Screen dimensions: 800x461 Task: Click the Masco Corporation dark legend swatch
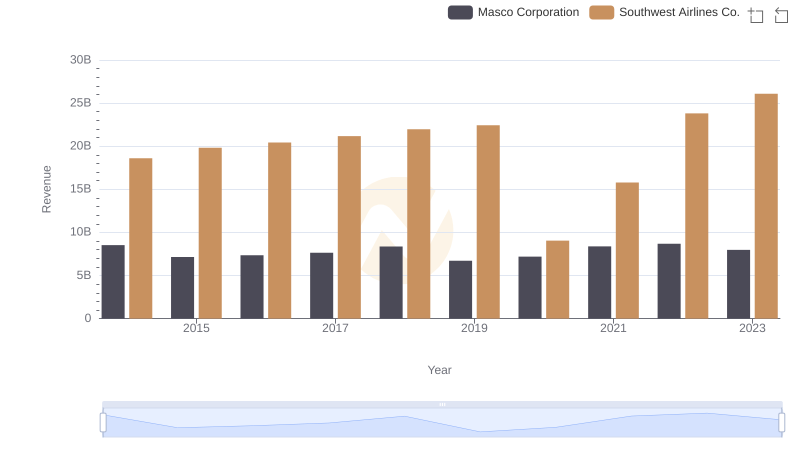point(460,12)
